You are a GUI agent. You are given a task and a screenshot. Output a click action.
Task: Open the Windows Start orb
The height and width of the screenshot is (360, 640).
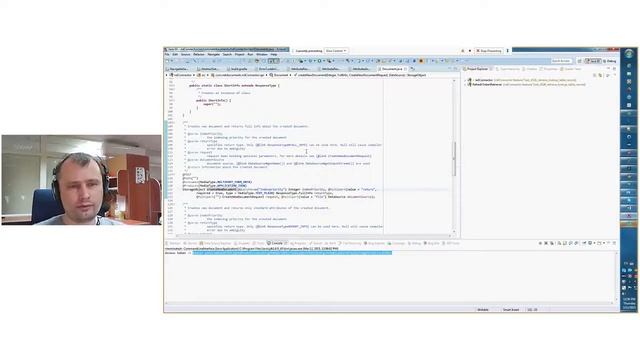click(x=629, y=53)
